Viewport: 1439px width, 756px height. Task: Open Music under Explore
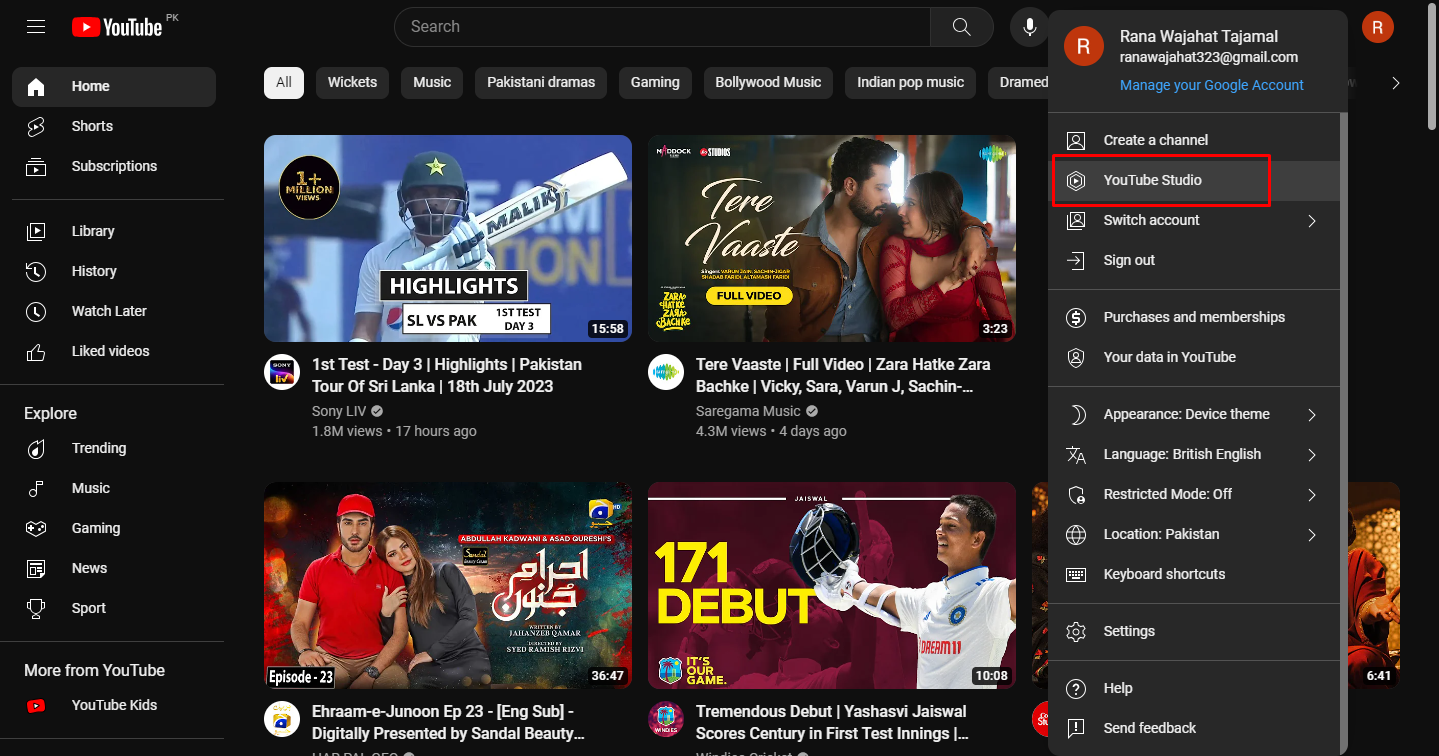[114, 489]
